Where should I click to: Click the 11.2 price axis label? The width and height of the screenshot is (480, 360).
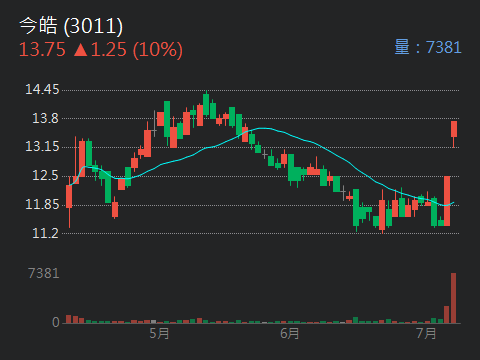(45, 233)
